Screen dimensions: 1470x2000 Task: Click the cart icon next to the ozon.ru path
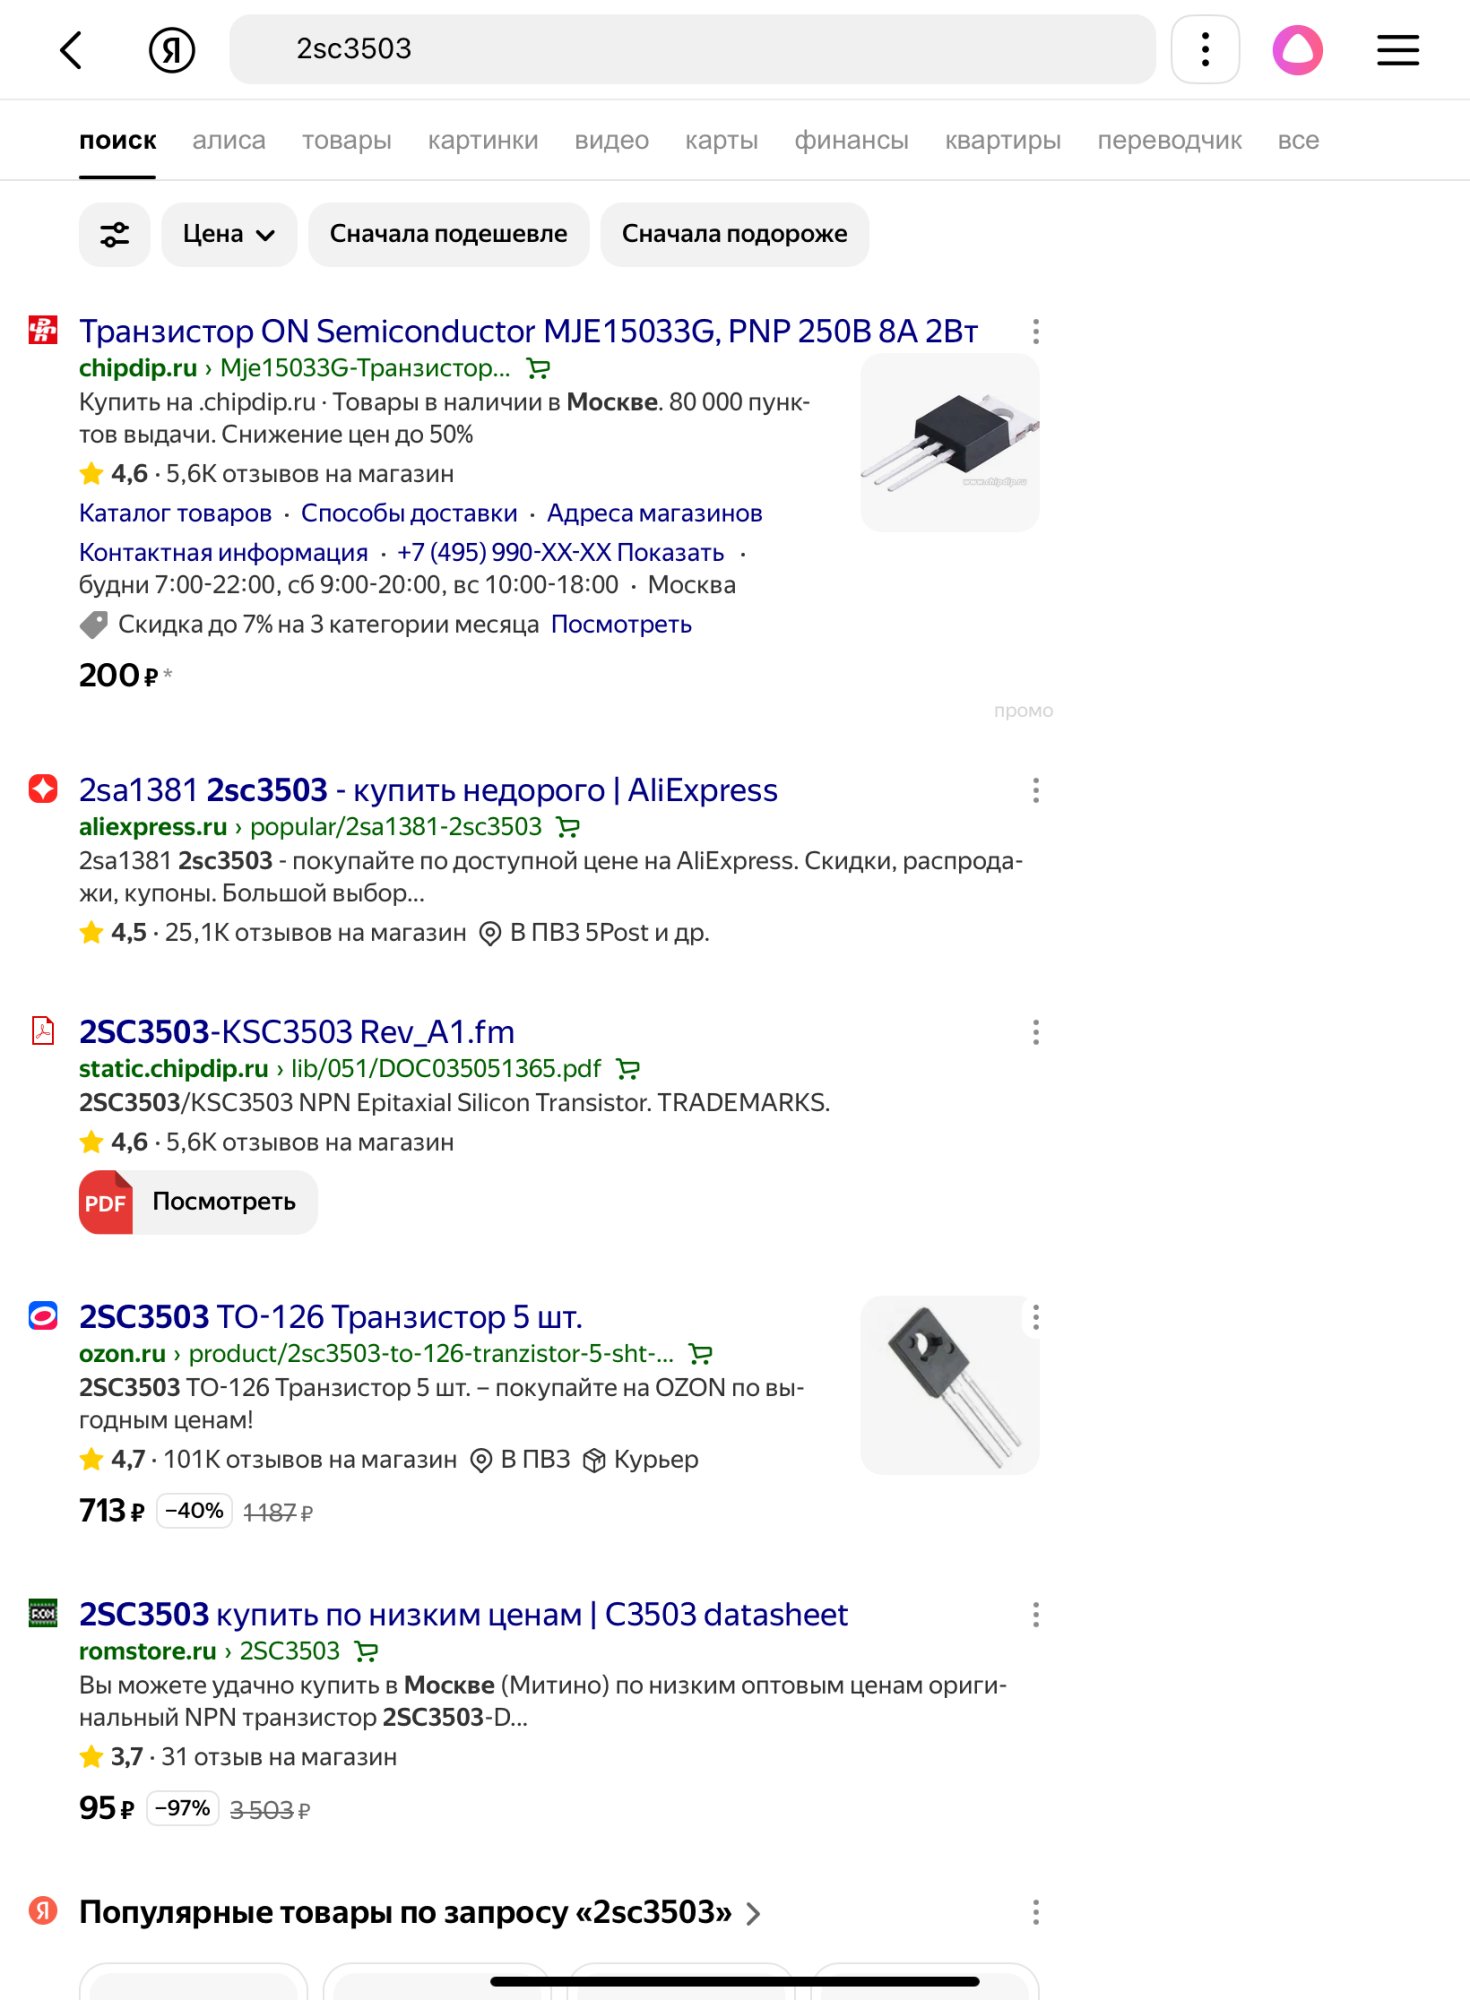(701, 1354)
